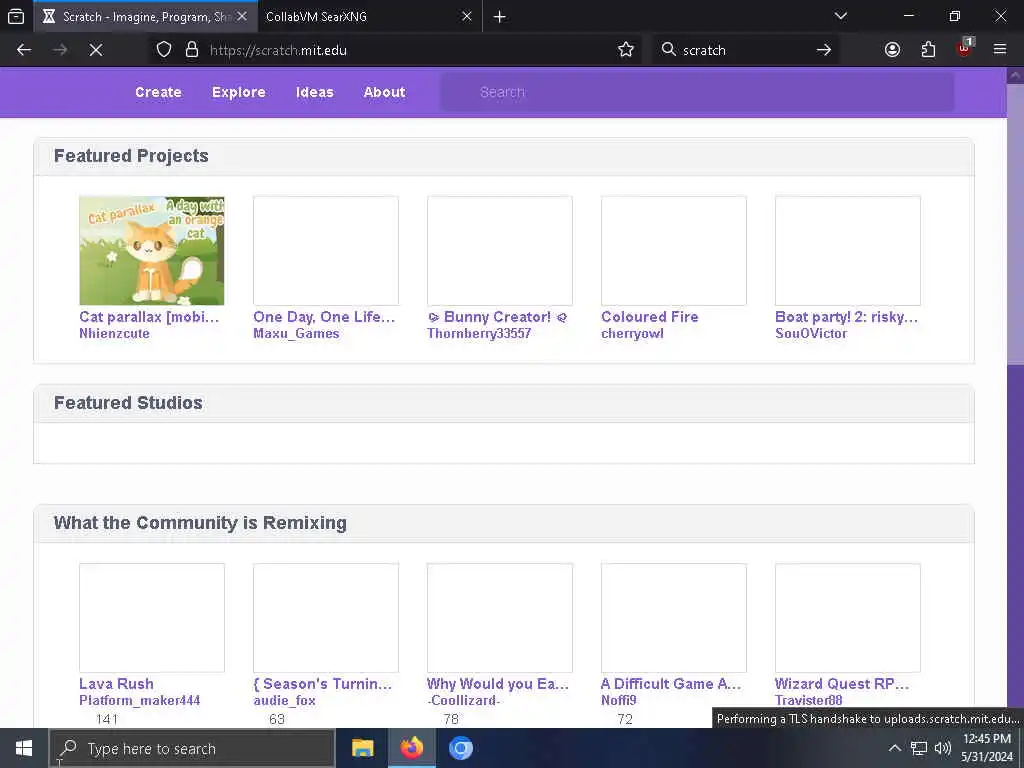Open the Ideas menu item
Image resolution: width=1024 pixels, height=768 pixels.
[x=314, y=92]
